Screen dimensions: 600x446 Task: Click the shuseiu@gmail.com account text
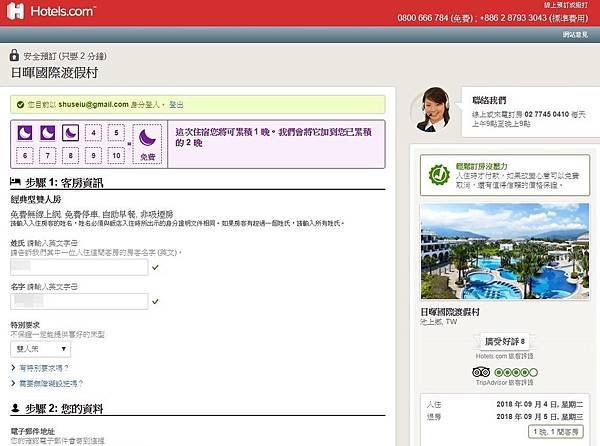coord(93,104)
